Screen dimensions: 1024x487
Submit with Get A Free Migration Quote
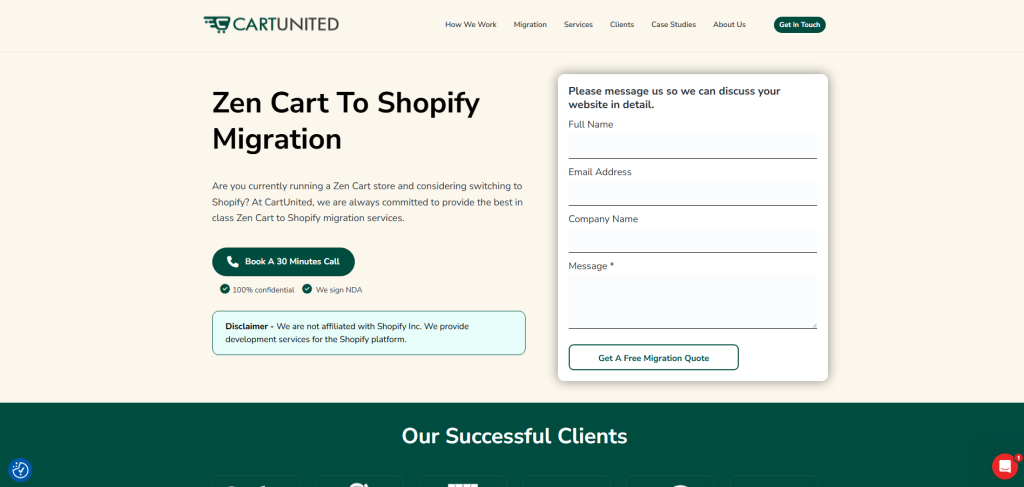[x=654, y=358]
